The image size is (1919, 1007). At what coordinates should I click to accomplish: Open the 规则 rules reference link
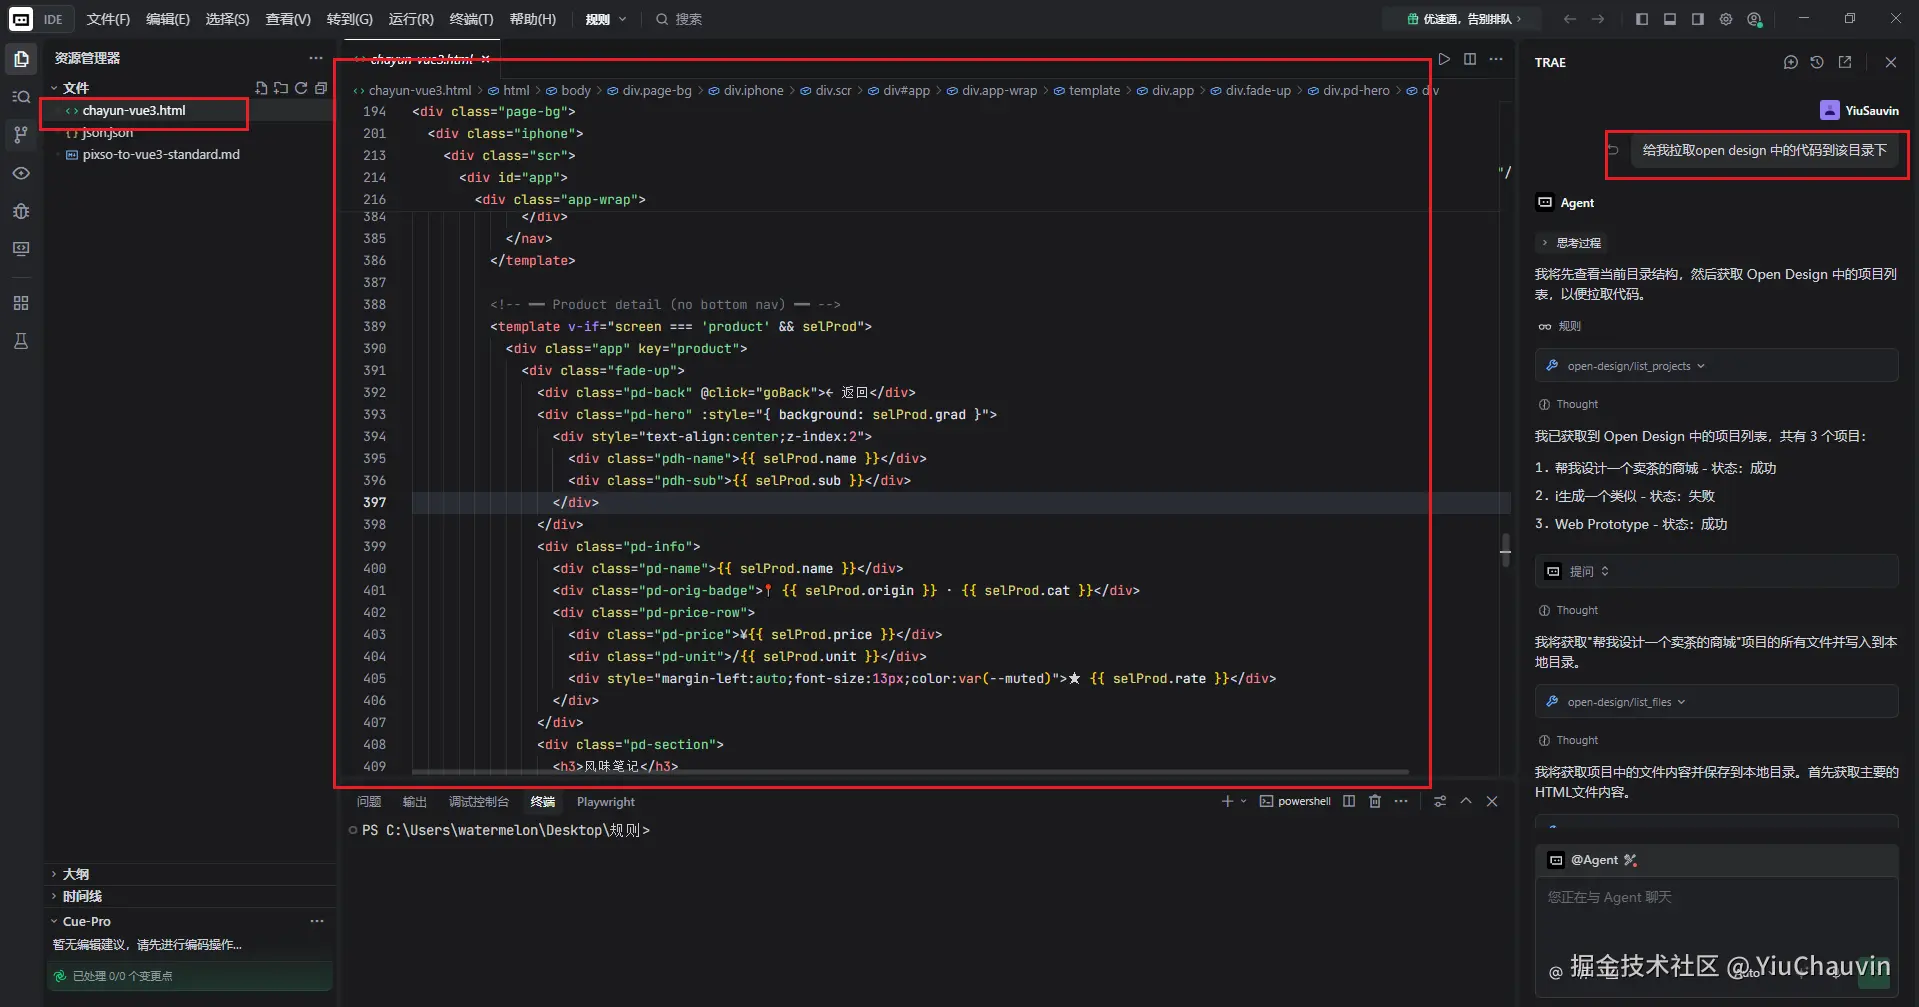1560,326
